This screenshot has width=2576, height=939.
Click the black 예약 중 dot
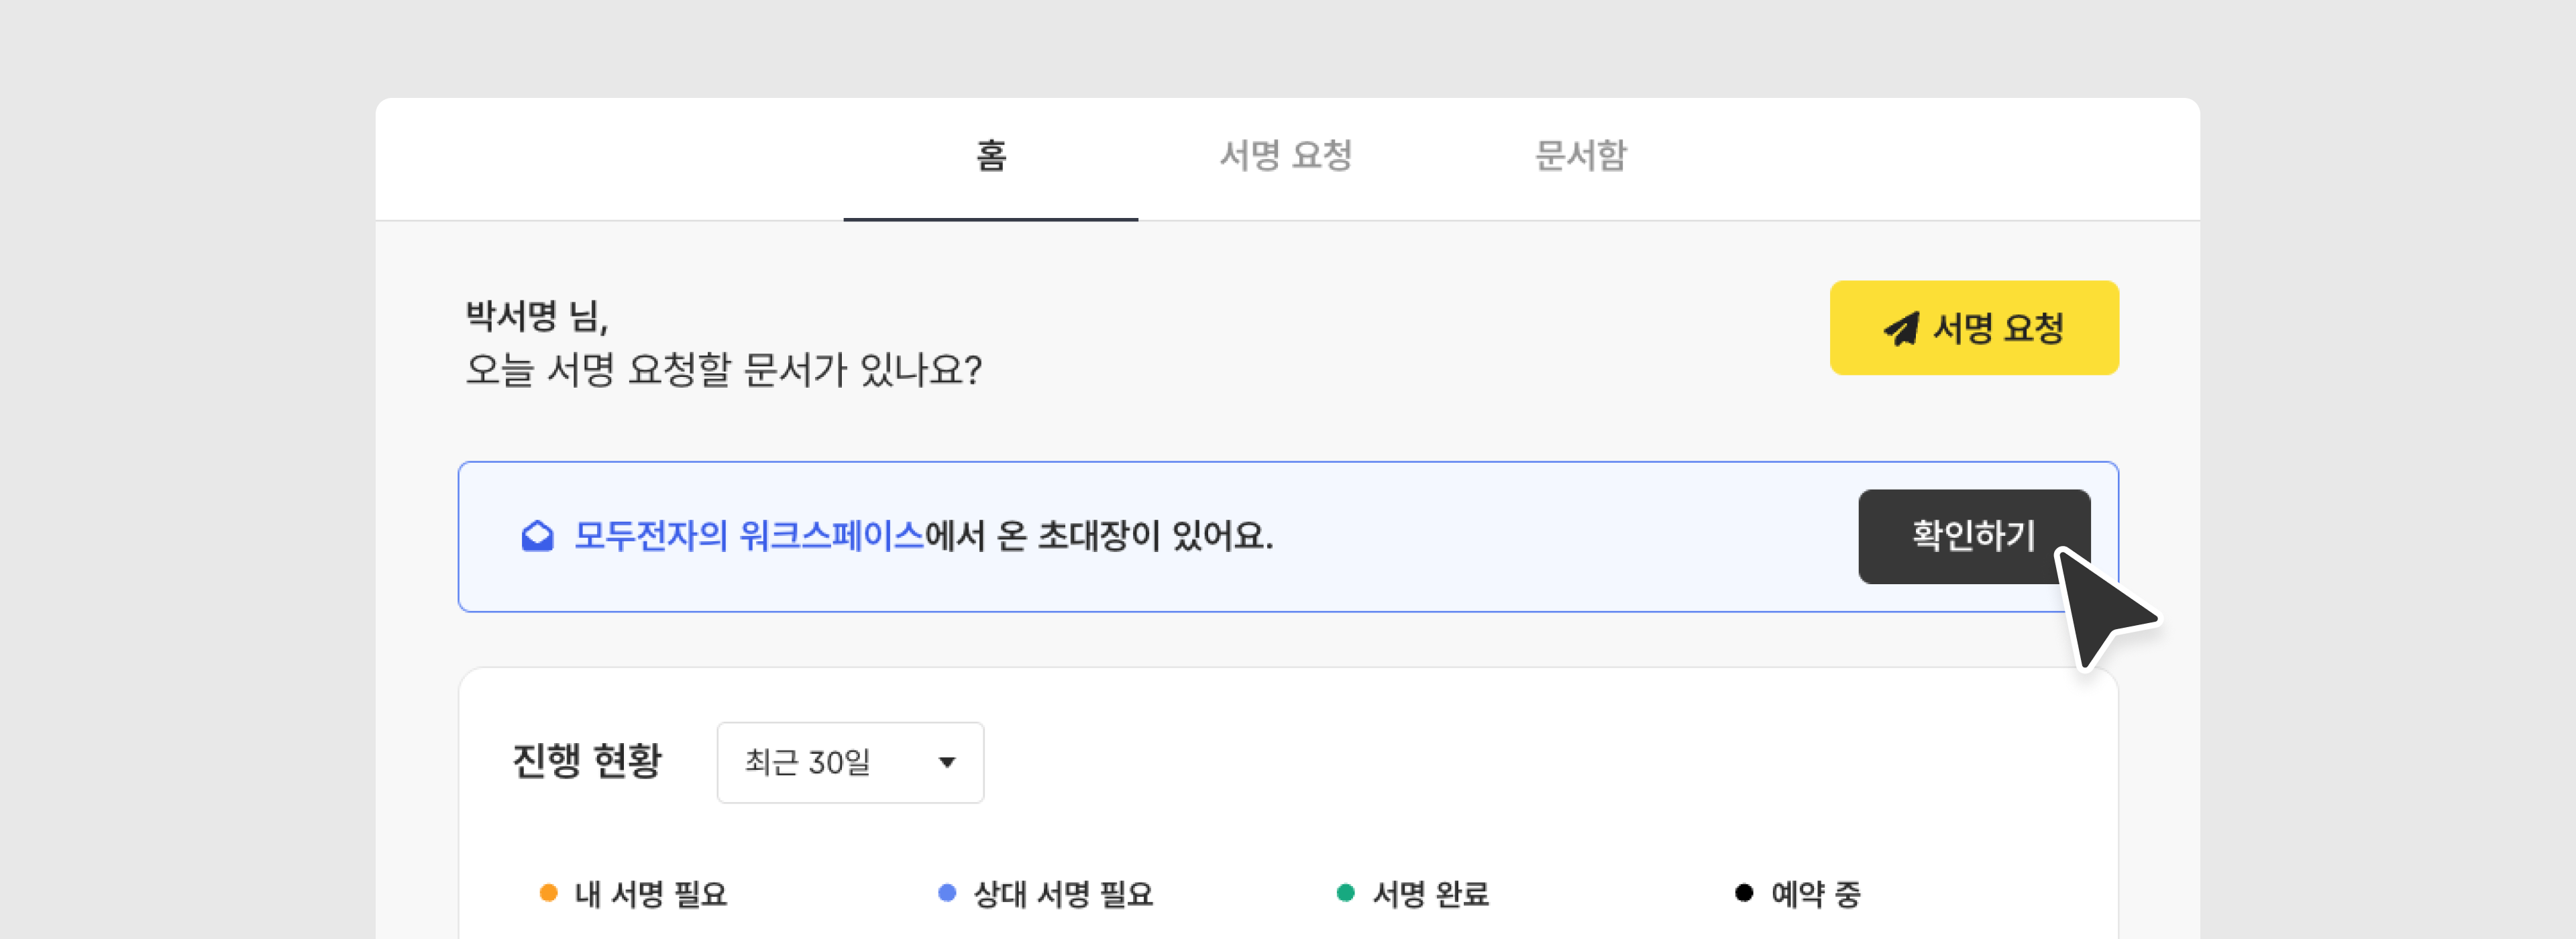tap(1744, 893)
